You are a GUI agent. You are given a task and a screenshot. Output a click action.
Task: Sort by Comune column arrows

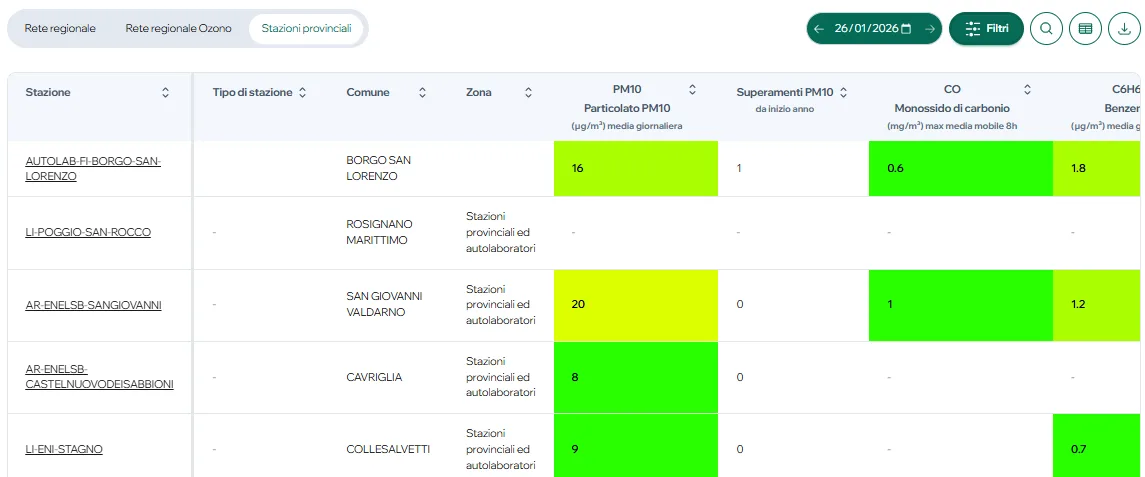422,92
